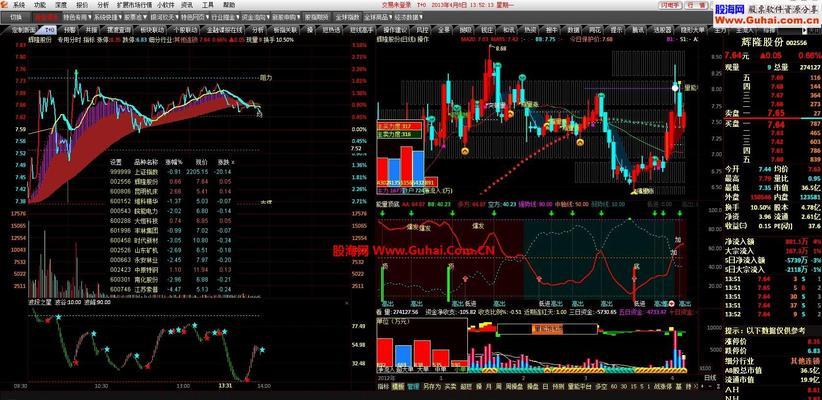Switch to the 数据 tab
The width and height of the screenshot is (822, 400).
click(x=573, y=30)
